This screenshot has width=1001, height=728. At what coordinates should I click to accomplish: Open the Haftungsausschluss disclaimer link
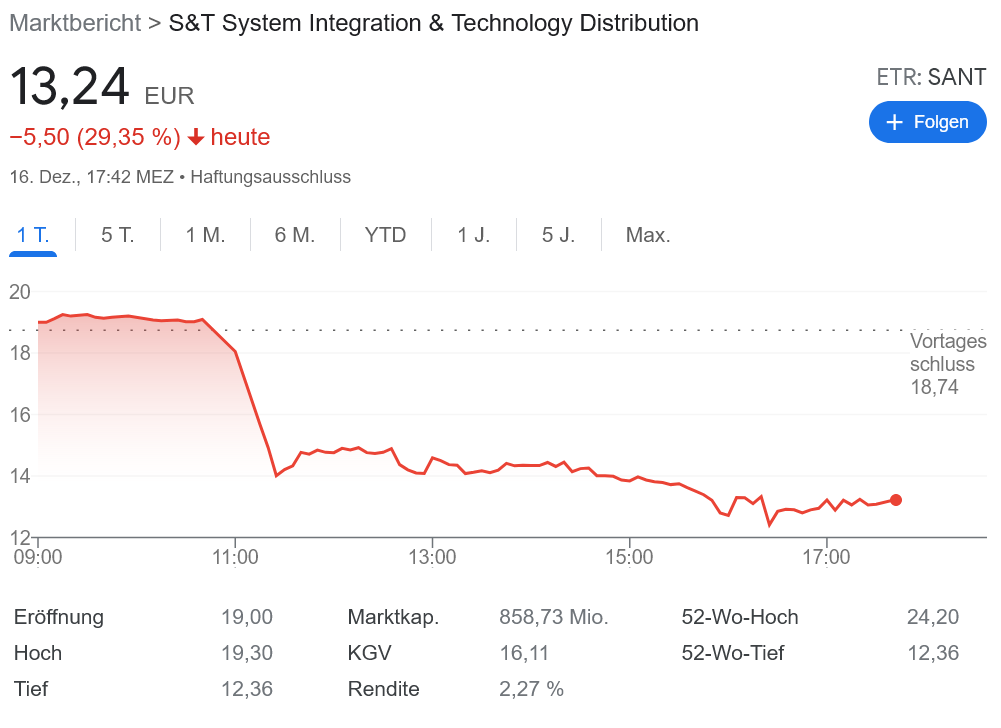[270, 177]
